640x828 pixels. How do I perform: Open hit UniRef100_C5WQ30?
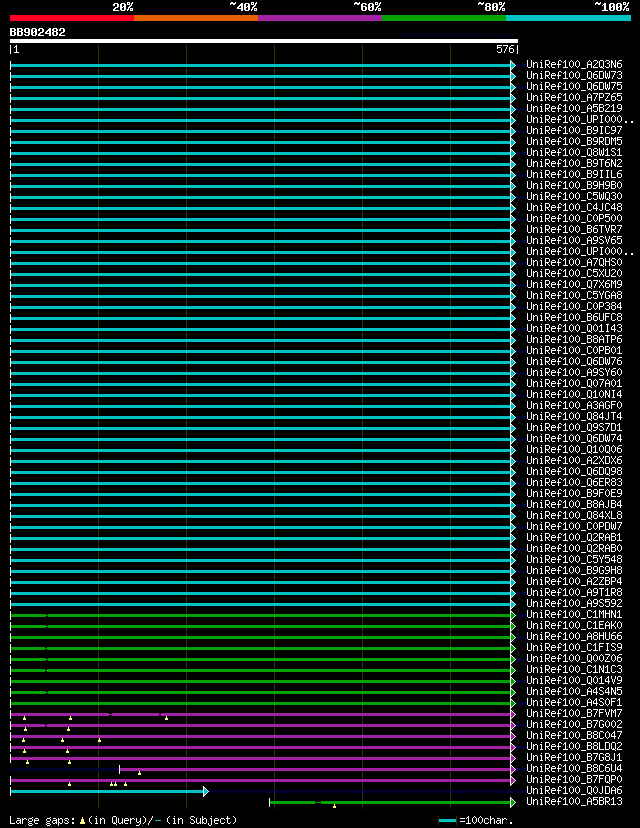[574, 196]
